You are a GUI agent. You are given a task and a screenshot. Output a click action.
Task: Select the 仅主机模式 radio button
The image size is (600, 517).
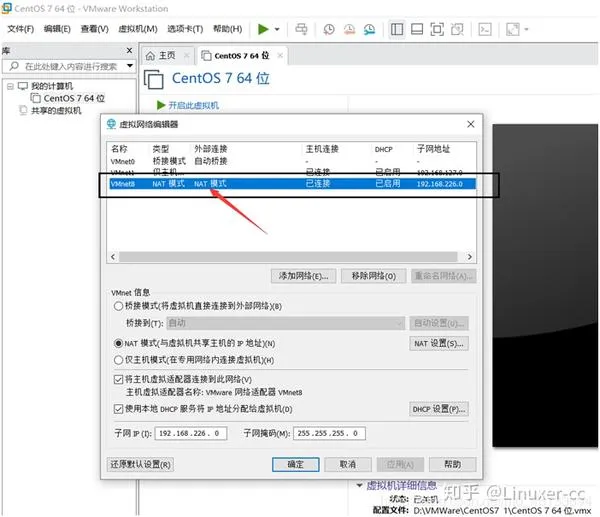[119, 358]
